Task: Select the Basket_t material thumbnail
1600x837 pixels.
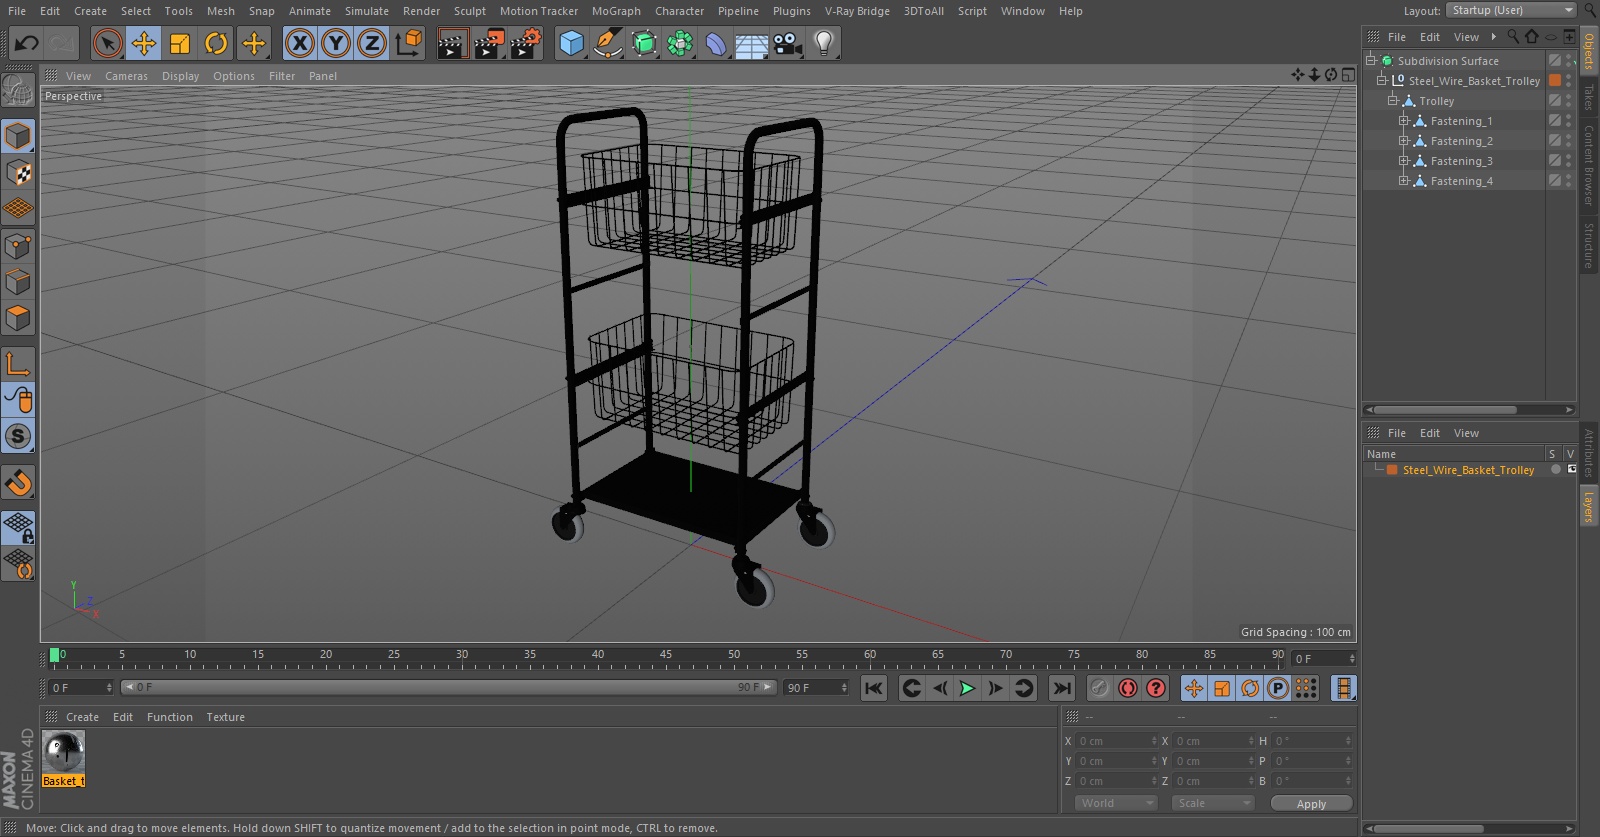Action: pyautogui.click(x=64, y=752)
